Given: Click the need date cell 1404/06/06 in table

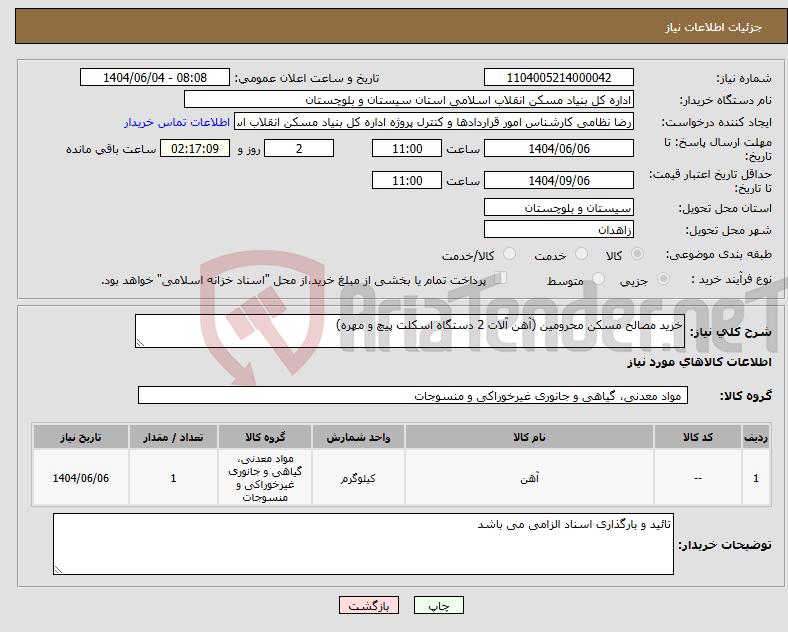Looking at the screenshot, I should coord(81,478).
